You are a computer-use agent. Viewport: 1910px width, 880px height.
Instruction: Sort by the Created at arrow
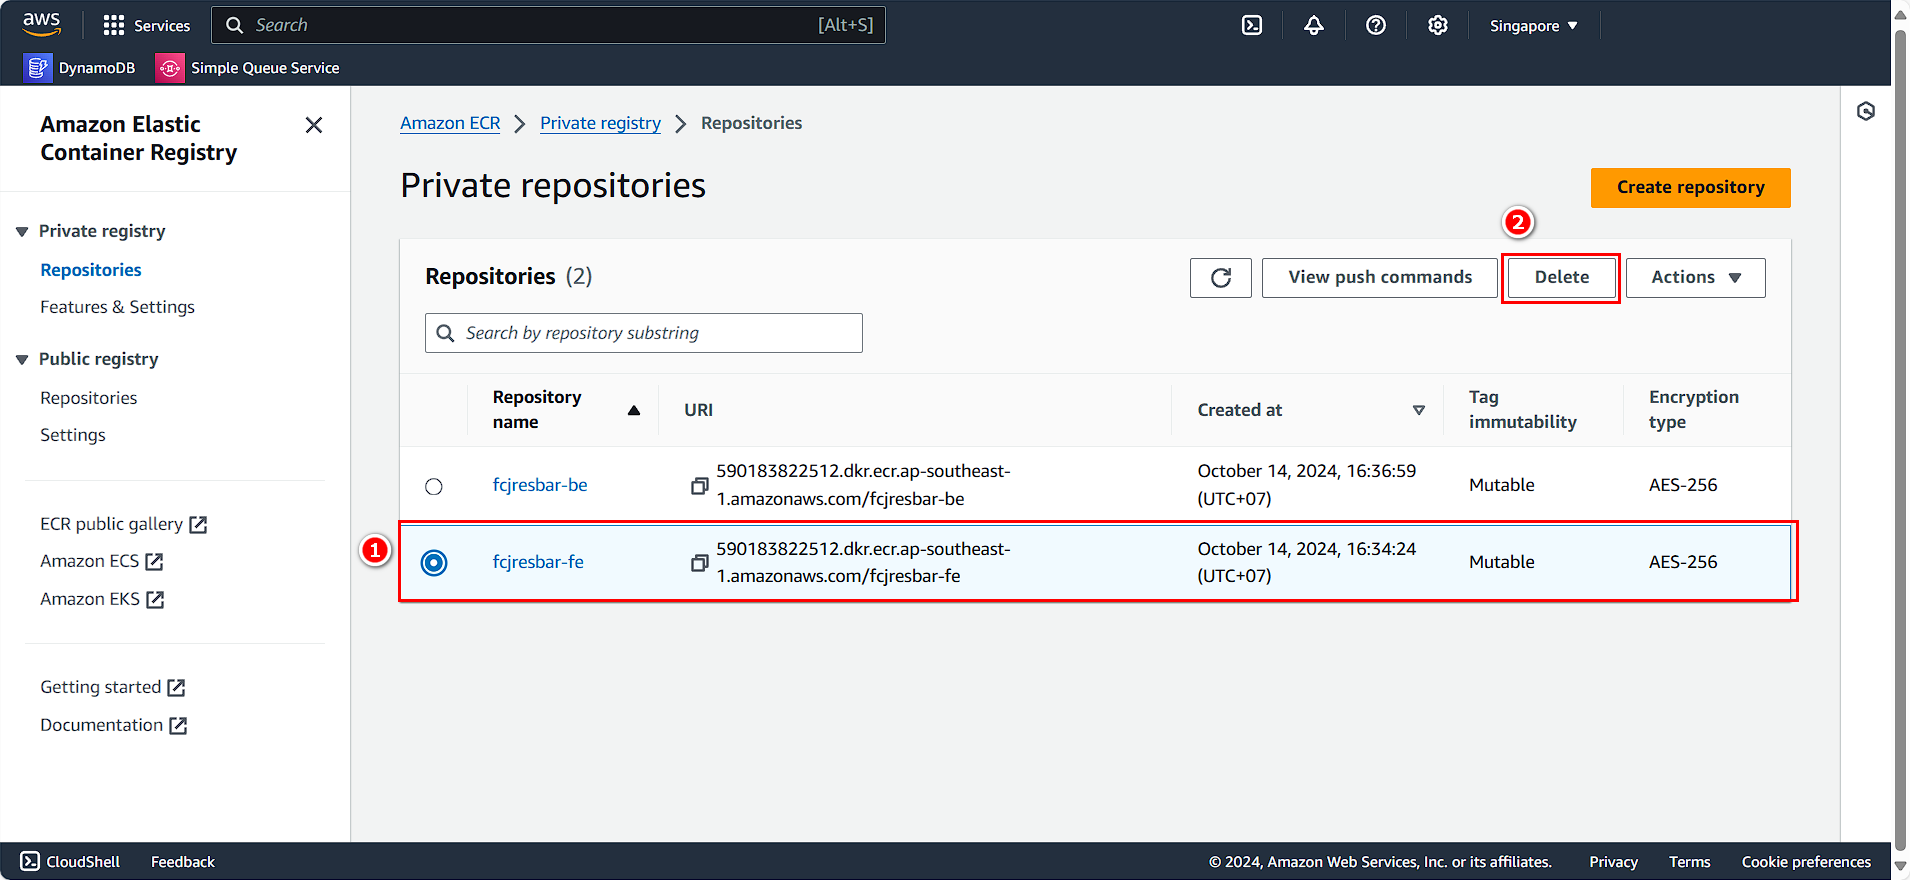(1418, 410)
